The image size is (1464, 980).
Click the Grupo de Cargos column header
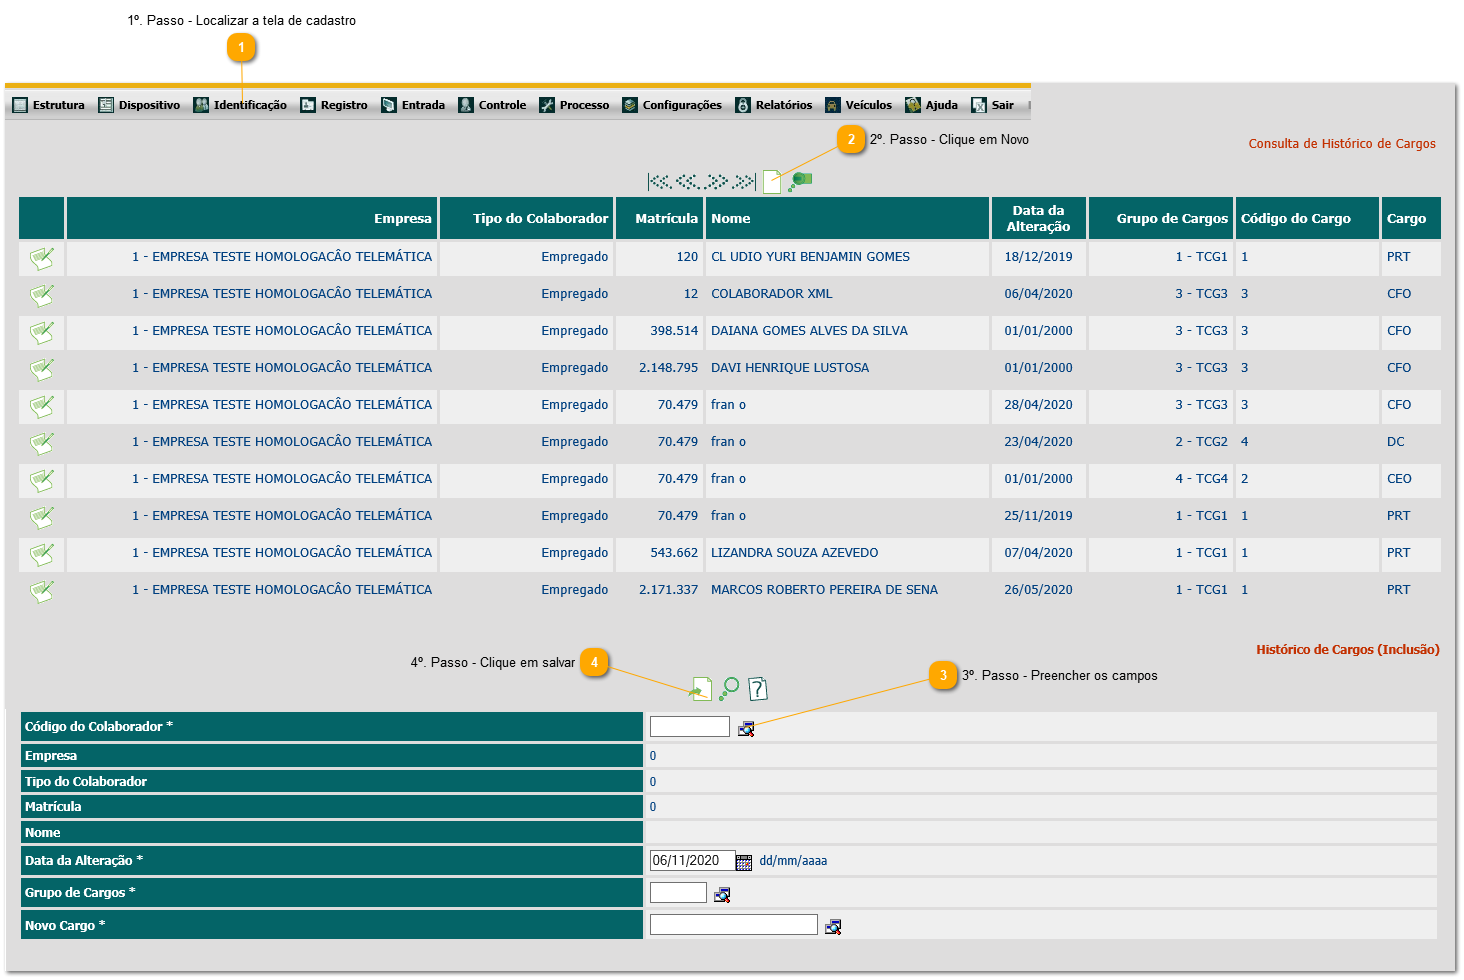coord(1160,218)
